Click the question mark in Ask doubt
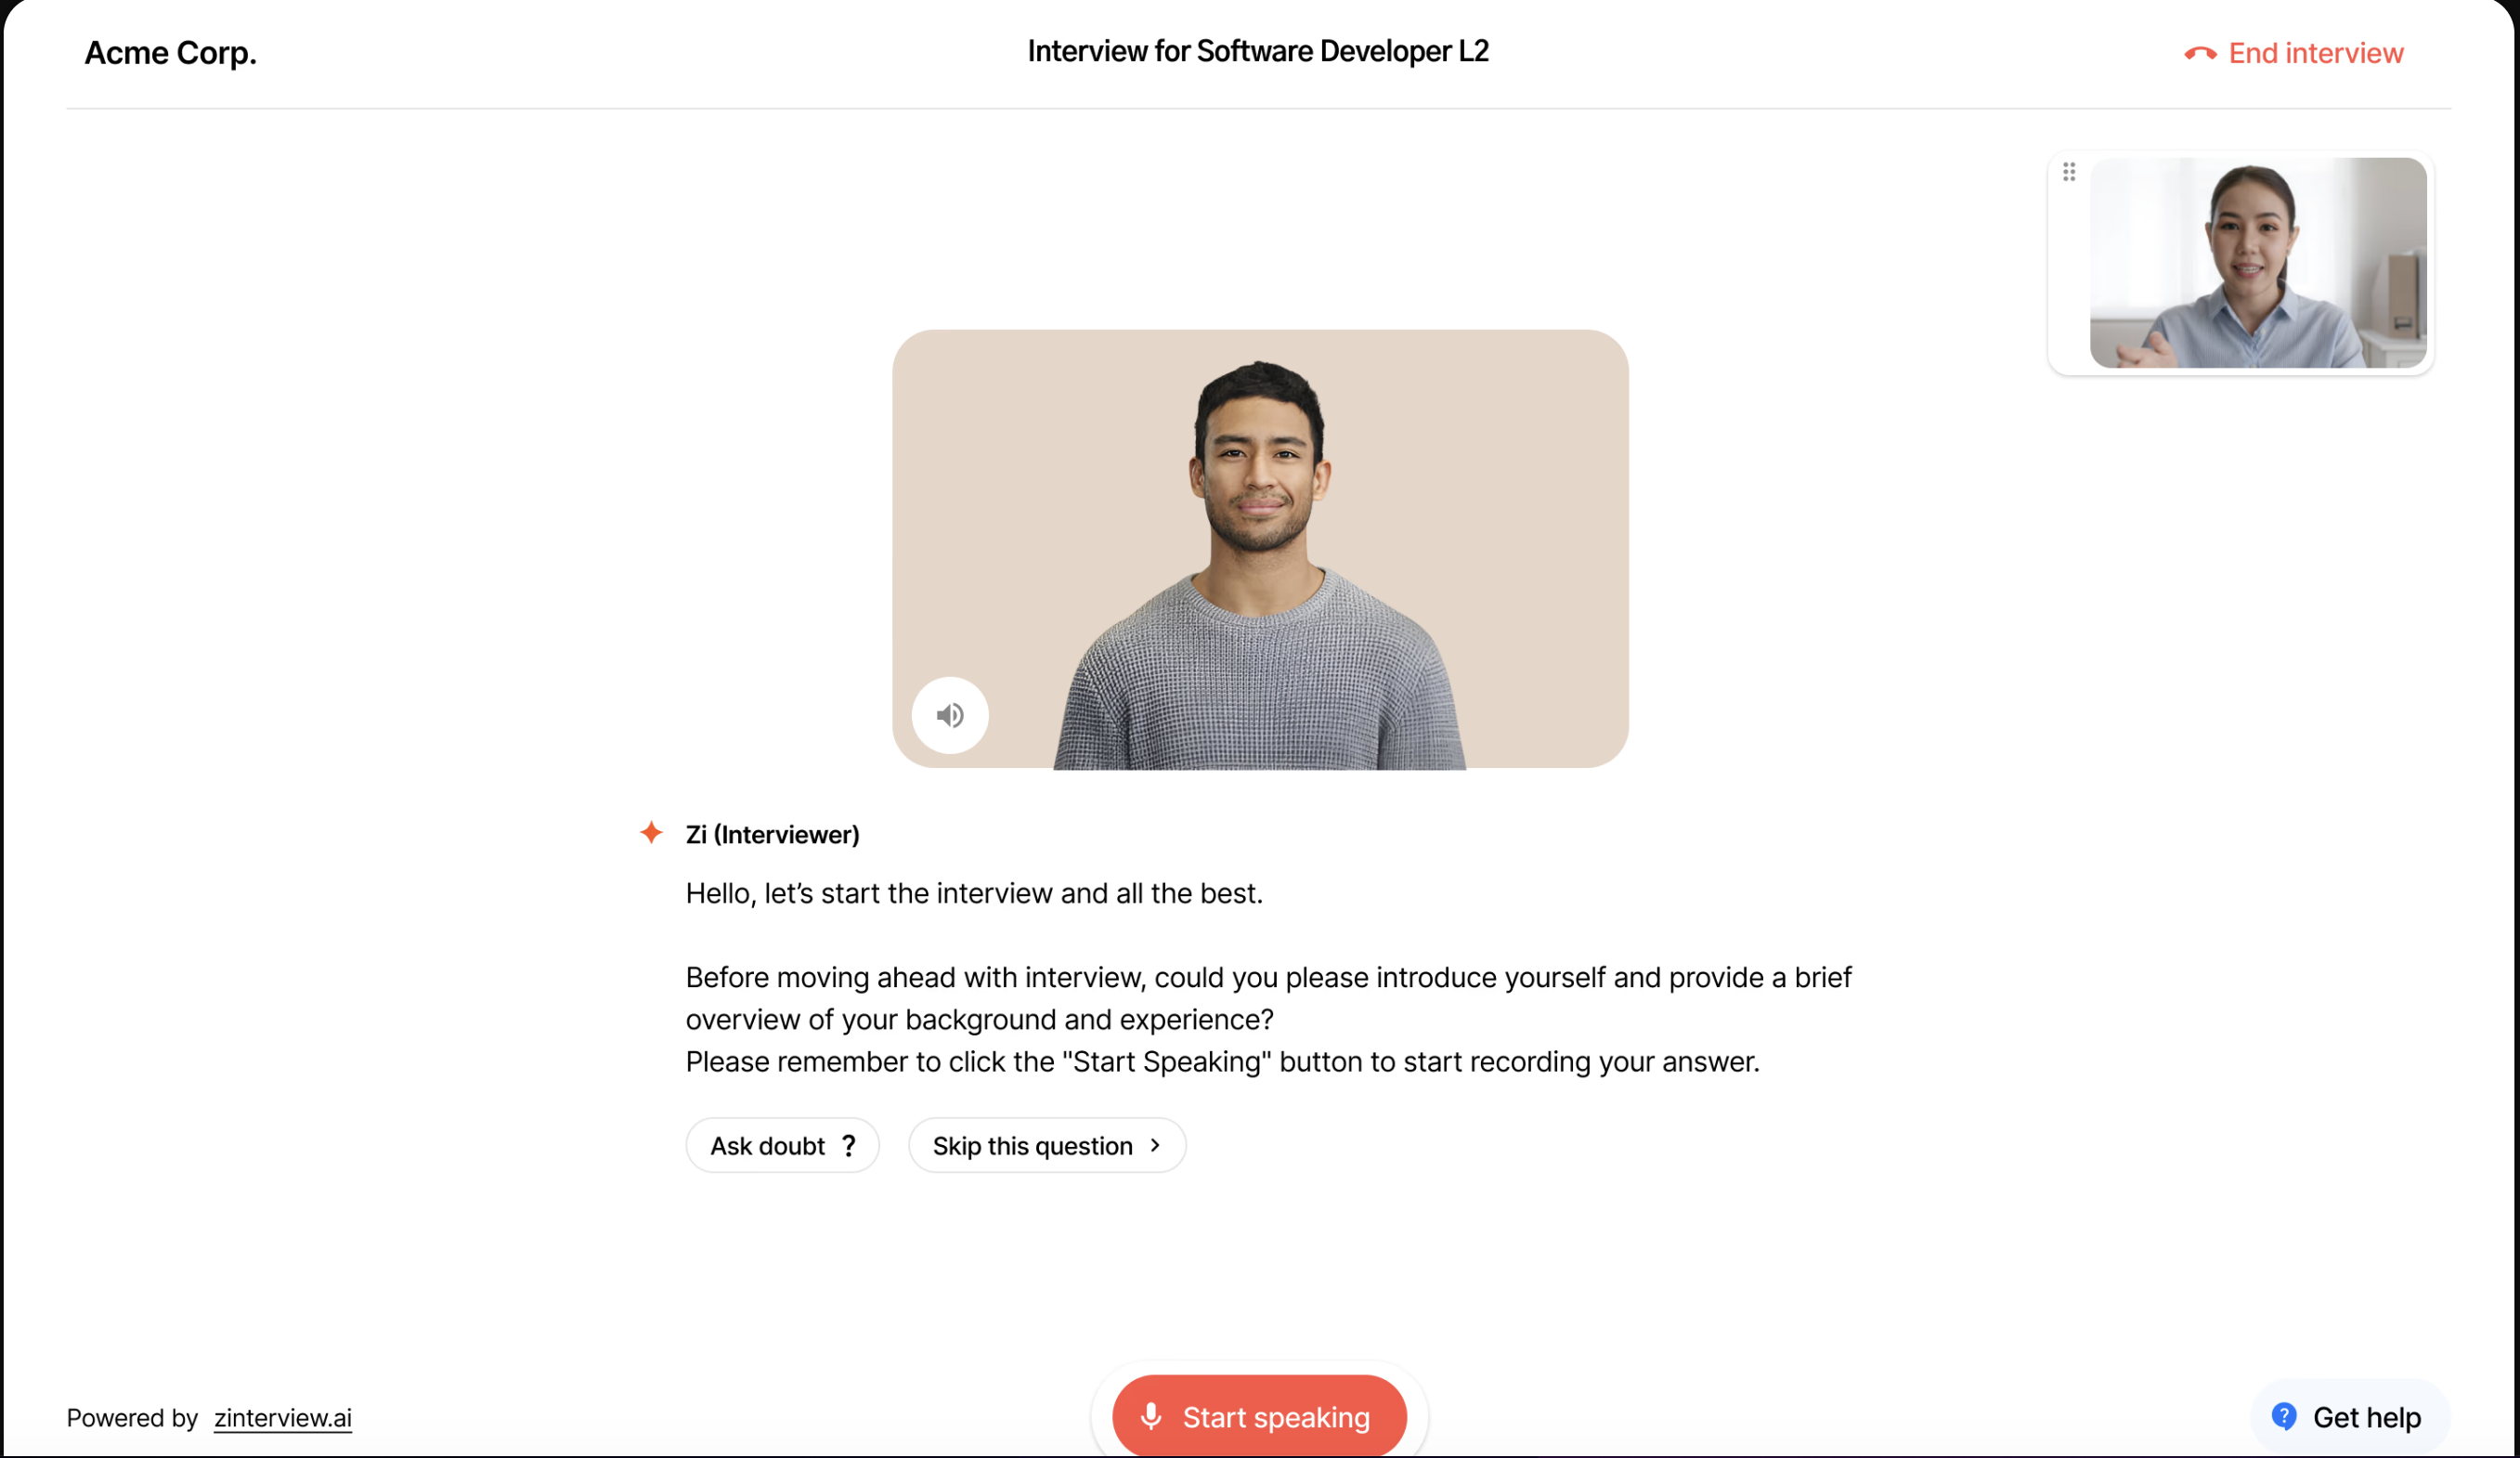Viewport: 2520px width, 1458px height. pyautogui.click(x=849, y=1146)
